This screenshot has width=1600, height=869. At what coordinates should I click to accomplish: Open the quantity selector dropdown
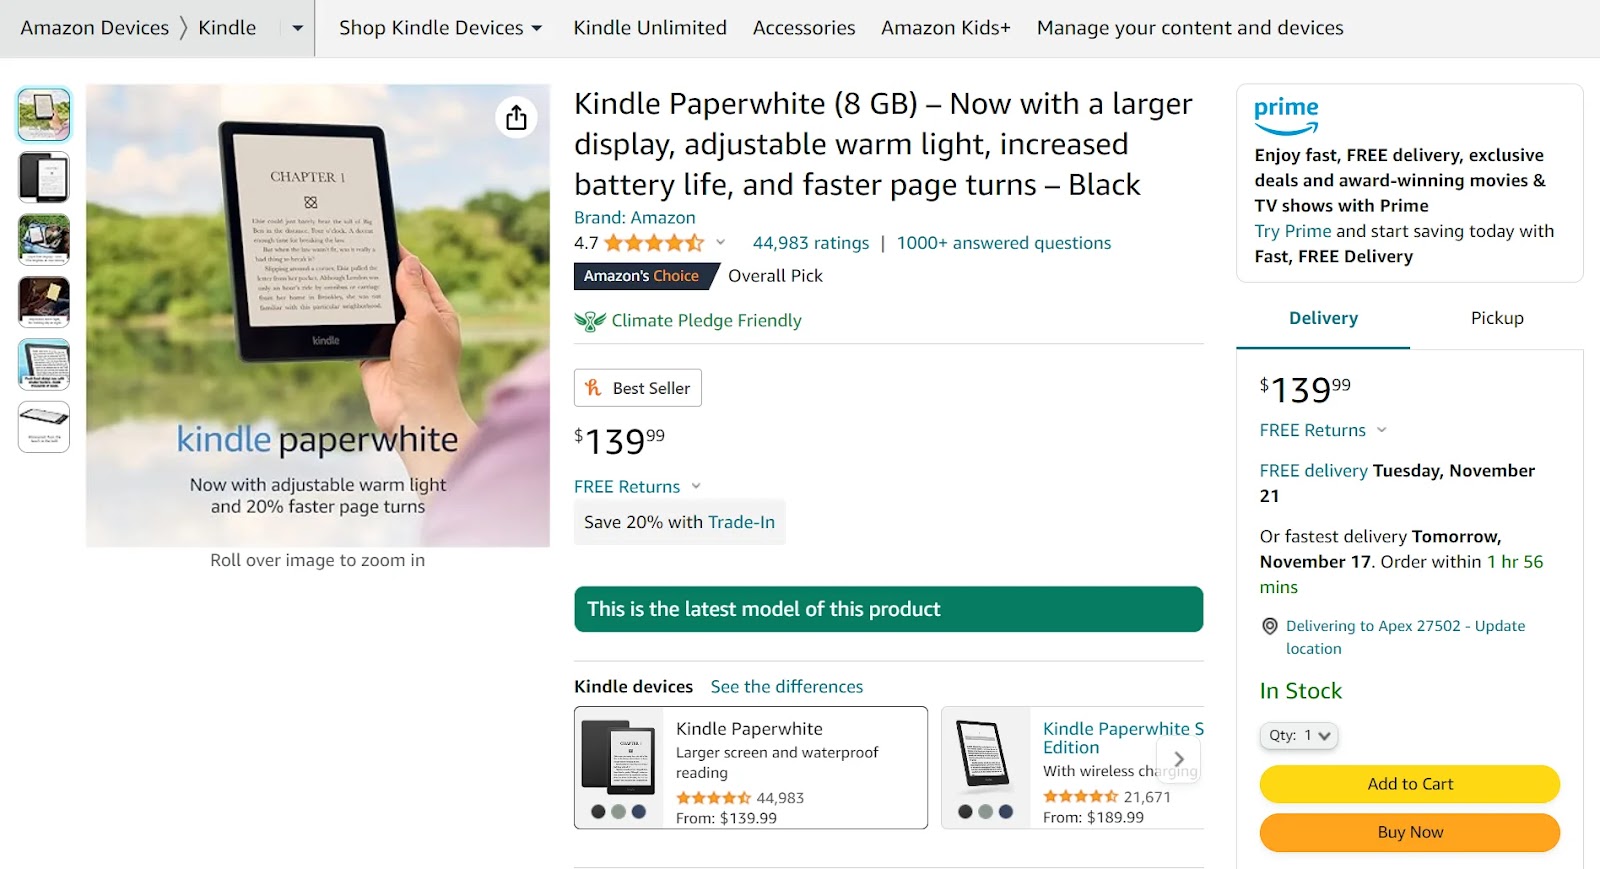[1298, 735]
